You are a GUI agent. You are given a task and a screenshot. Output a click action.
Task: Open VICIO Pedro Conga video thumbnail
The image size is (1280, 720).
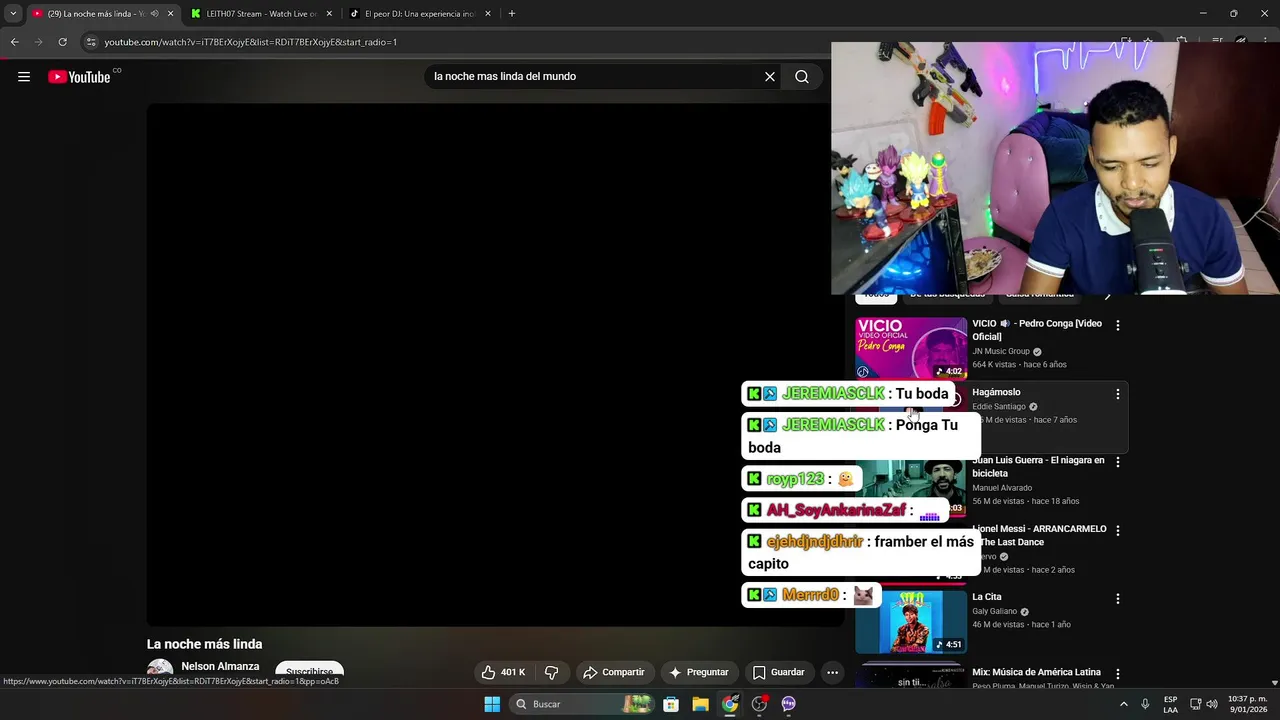click(x=911, y=348)
